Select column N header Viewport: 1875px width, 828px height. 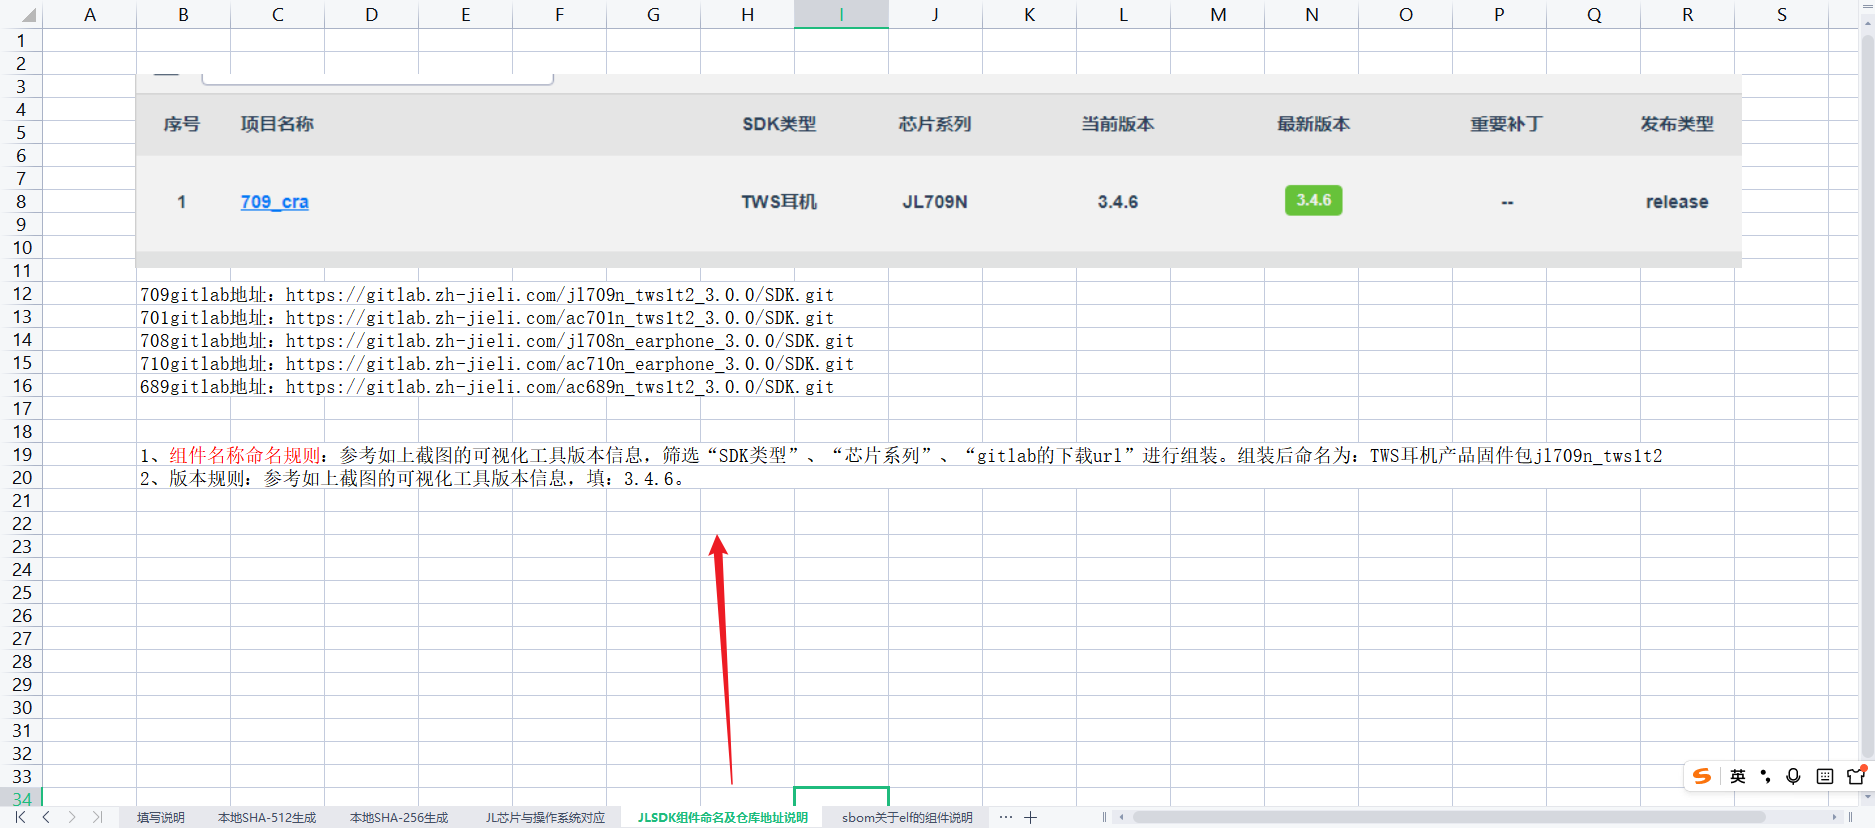1312,14
